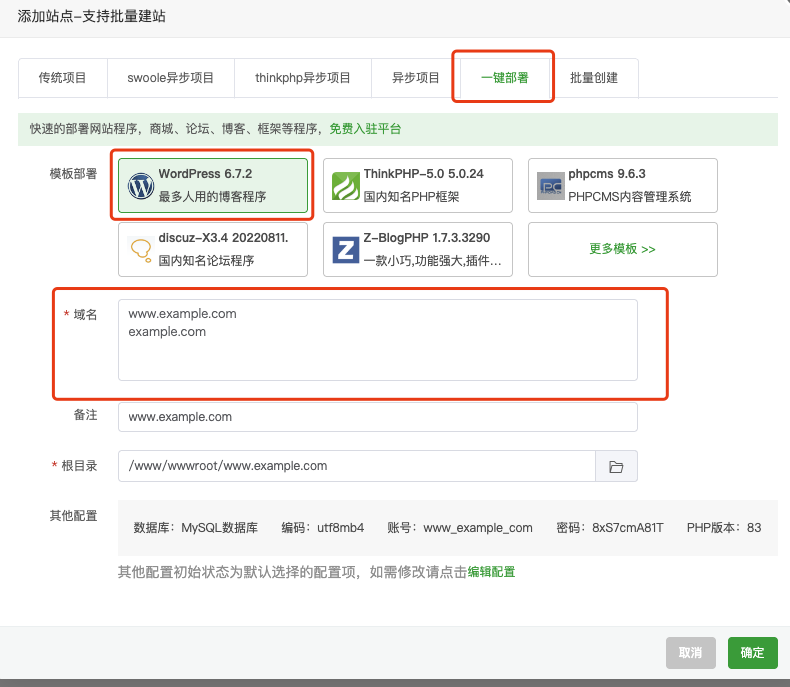Click the 国内知名PHP框架 description text
The image size is (790, 687).
coord(412,197)
